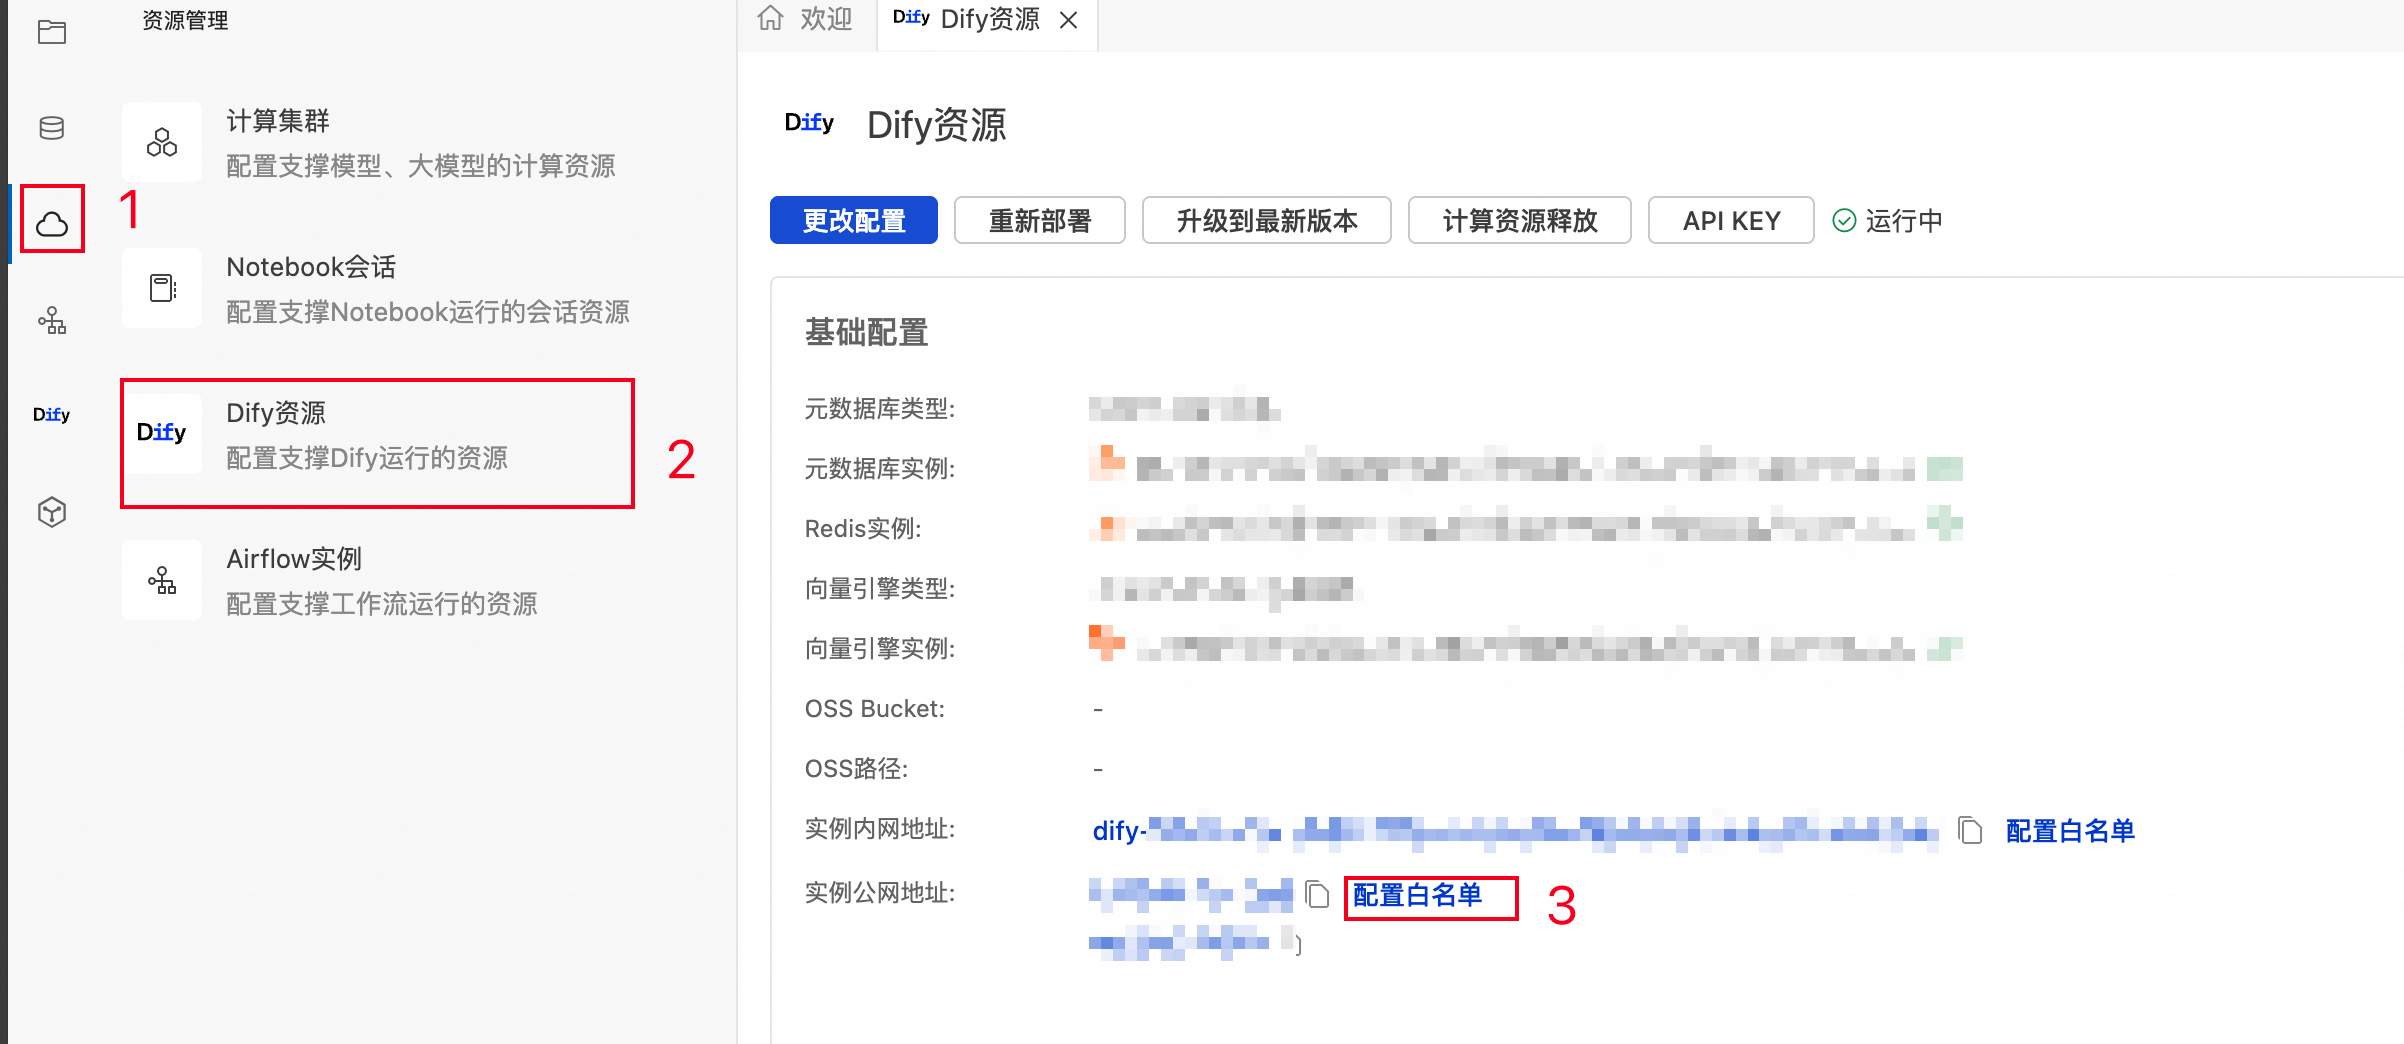Click the API KEY button
Image resolution: width=2404 pixels, height=1044 pixels.
tap(1731, 220)
